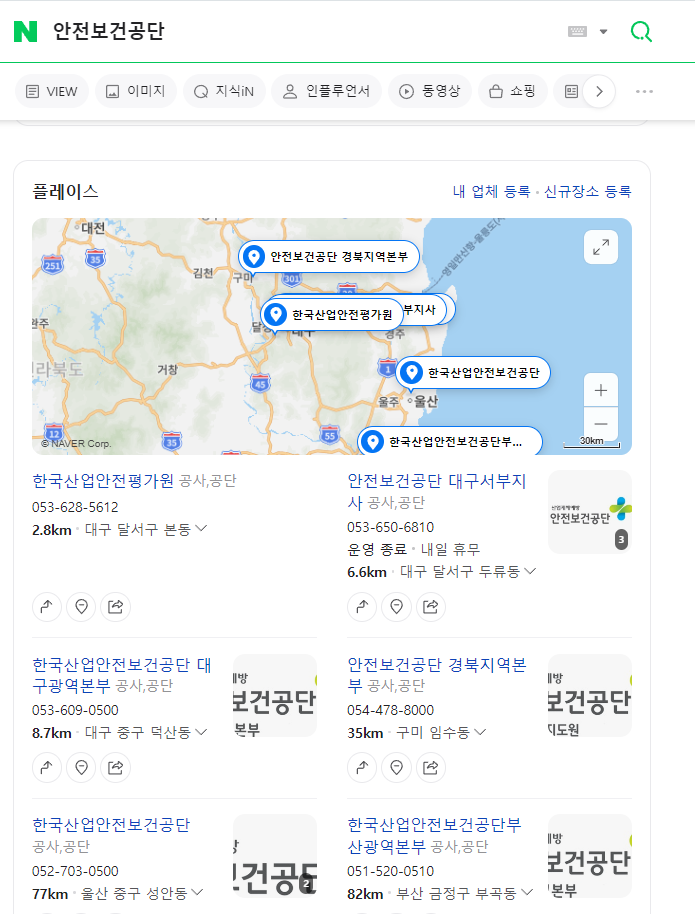This screenshot has height=914, width=695.
Task: Click the green Naver N logo
Action: (x=25, y=31)
